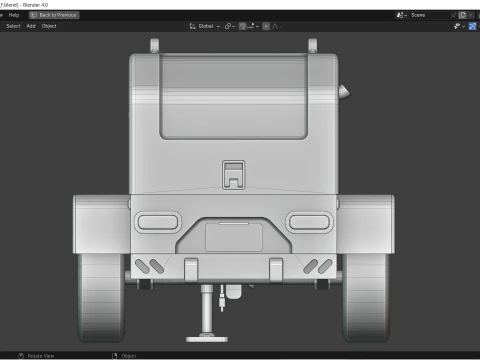Click the Back to Previous button
The image size is (480, 360).
54,15
